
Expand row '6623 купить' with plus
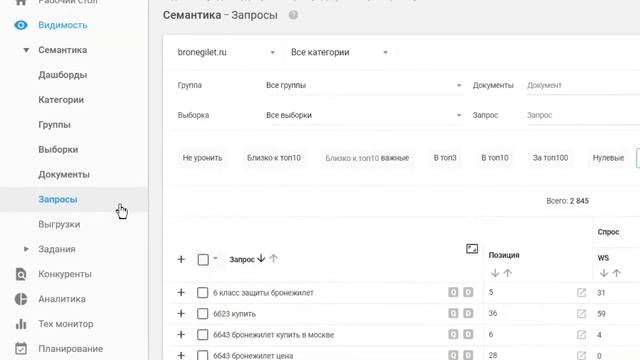(181, 313)
